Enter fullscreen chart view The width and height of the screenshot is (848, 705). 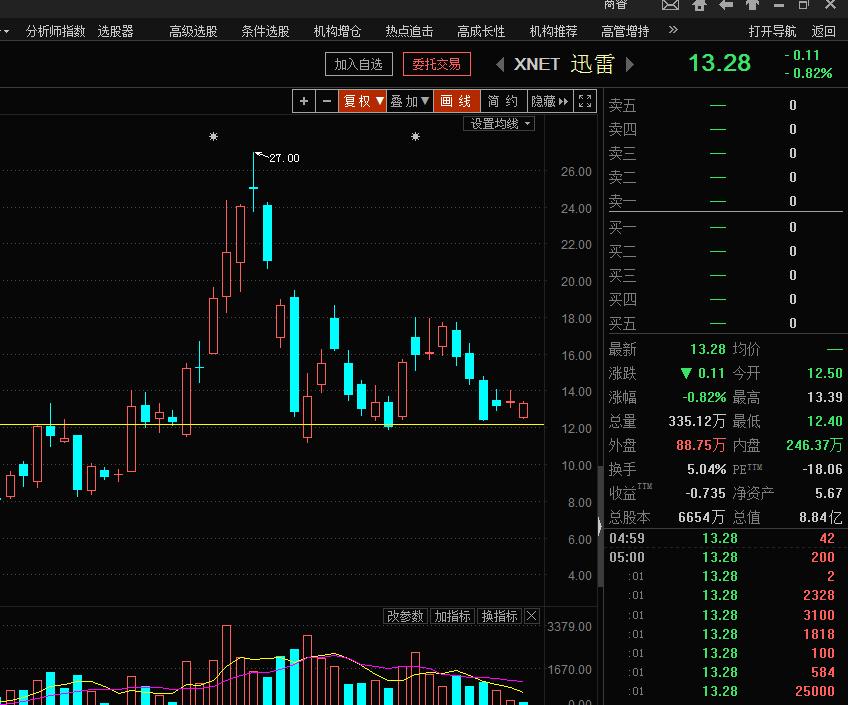(587, 101)
